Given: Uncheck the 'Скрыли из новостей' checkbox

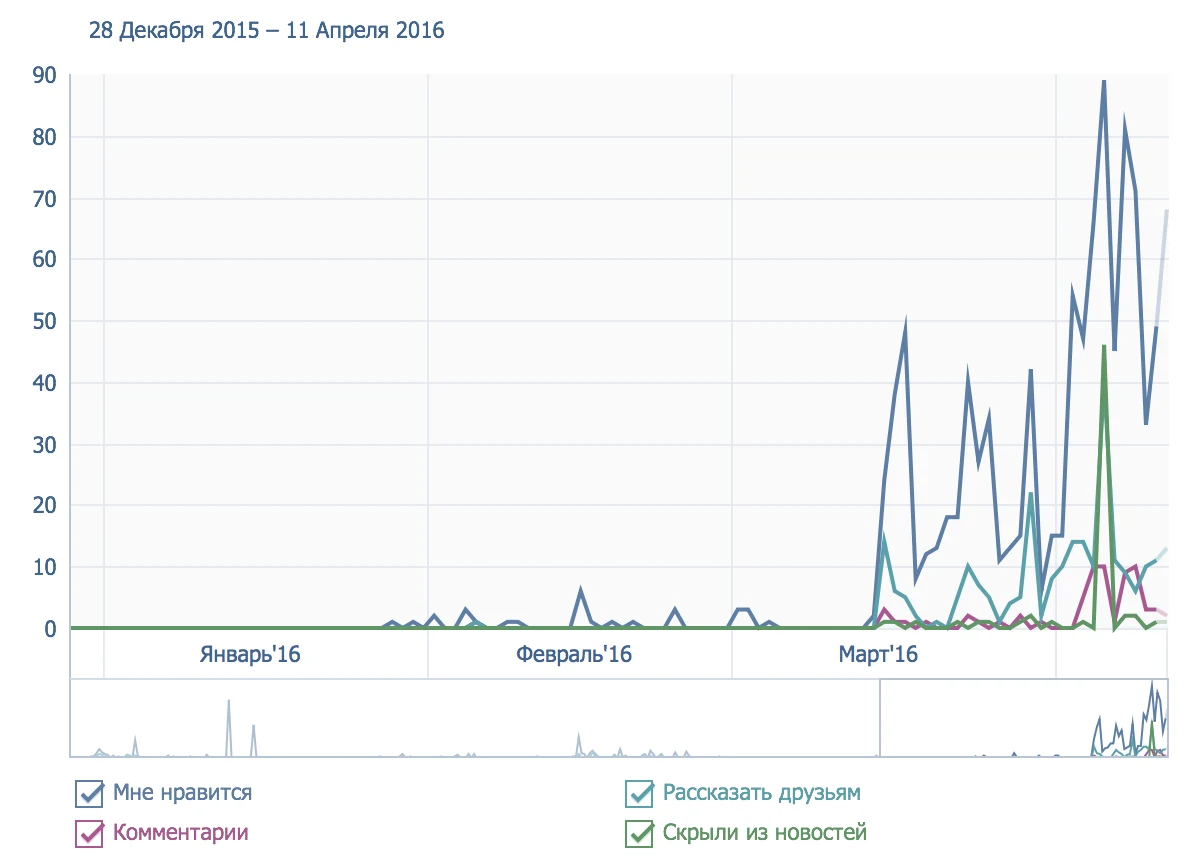Looking at the screenshot, I should [x=639, y=833].
